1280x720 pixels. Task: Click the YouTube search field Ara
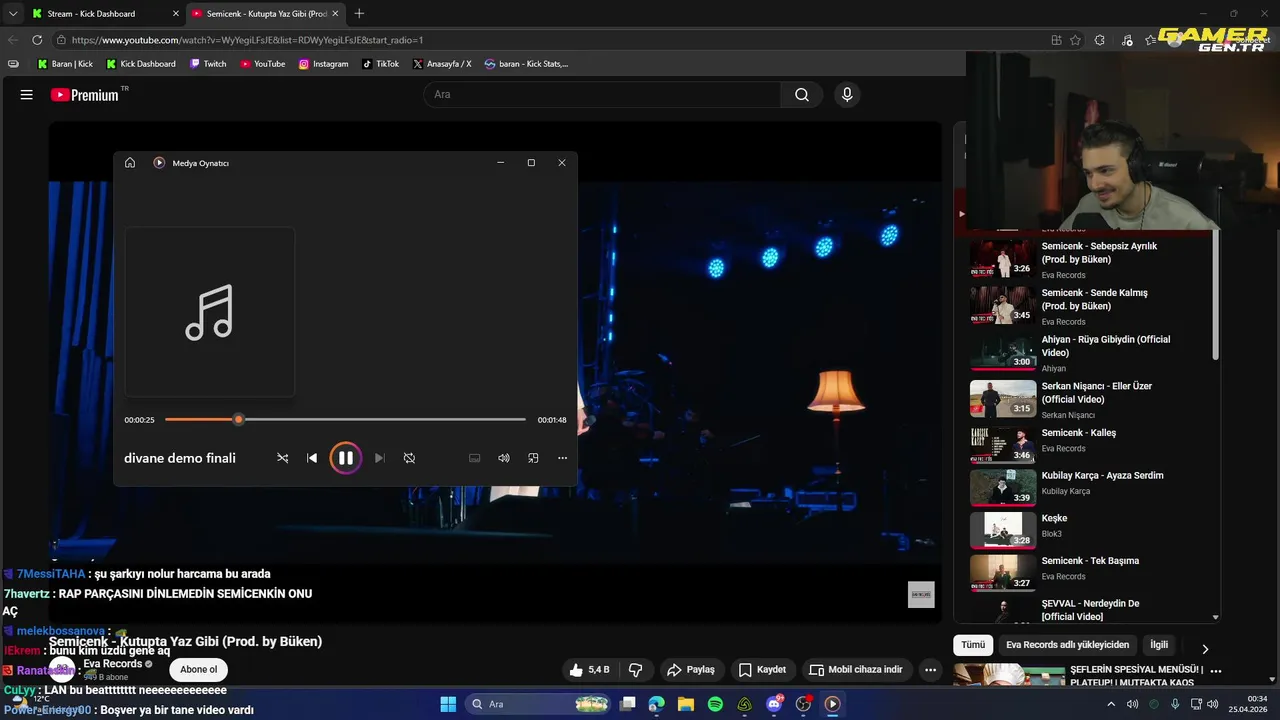coord(603,95)
